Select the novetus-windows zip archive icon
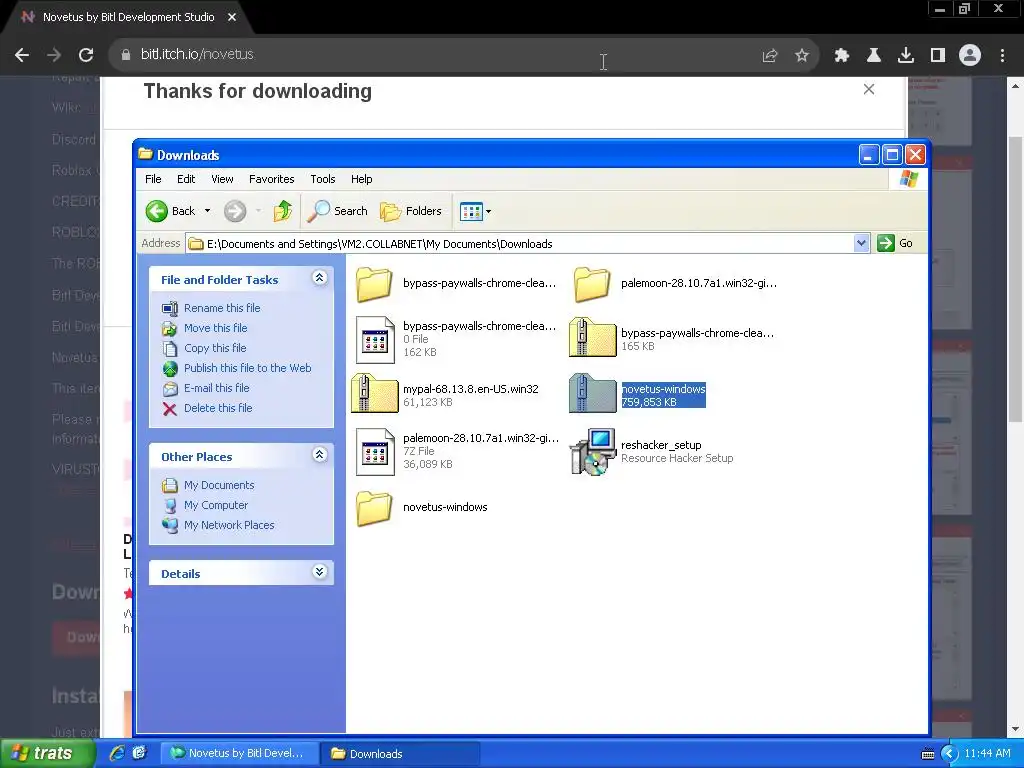Screen dimensions: 1024x768 [x=592, y=394]
